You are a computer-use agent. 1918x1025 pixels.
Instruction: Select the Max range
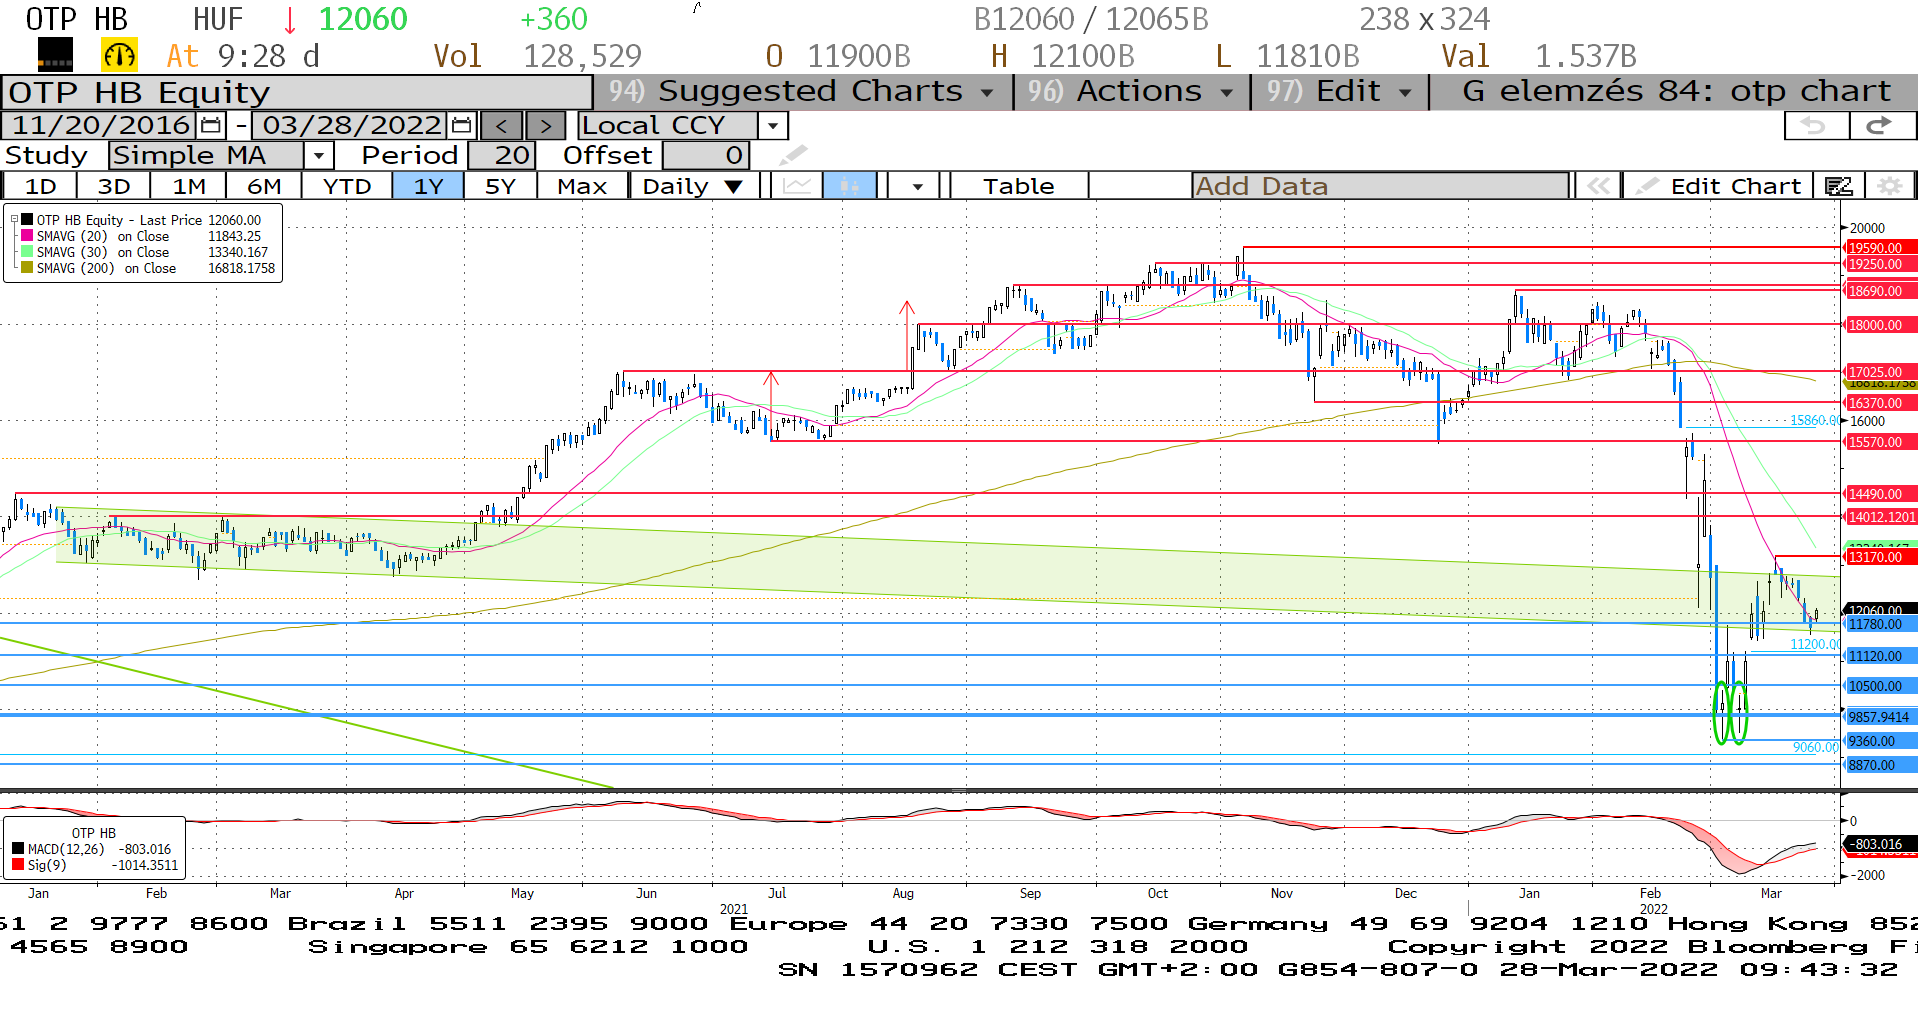point(582,186)
